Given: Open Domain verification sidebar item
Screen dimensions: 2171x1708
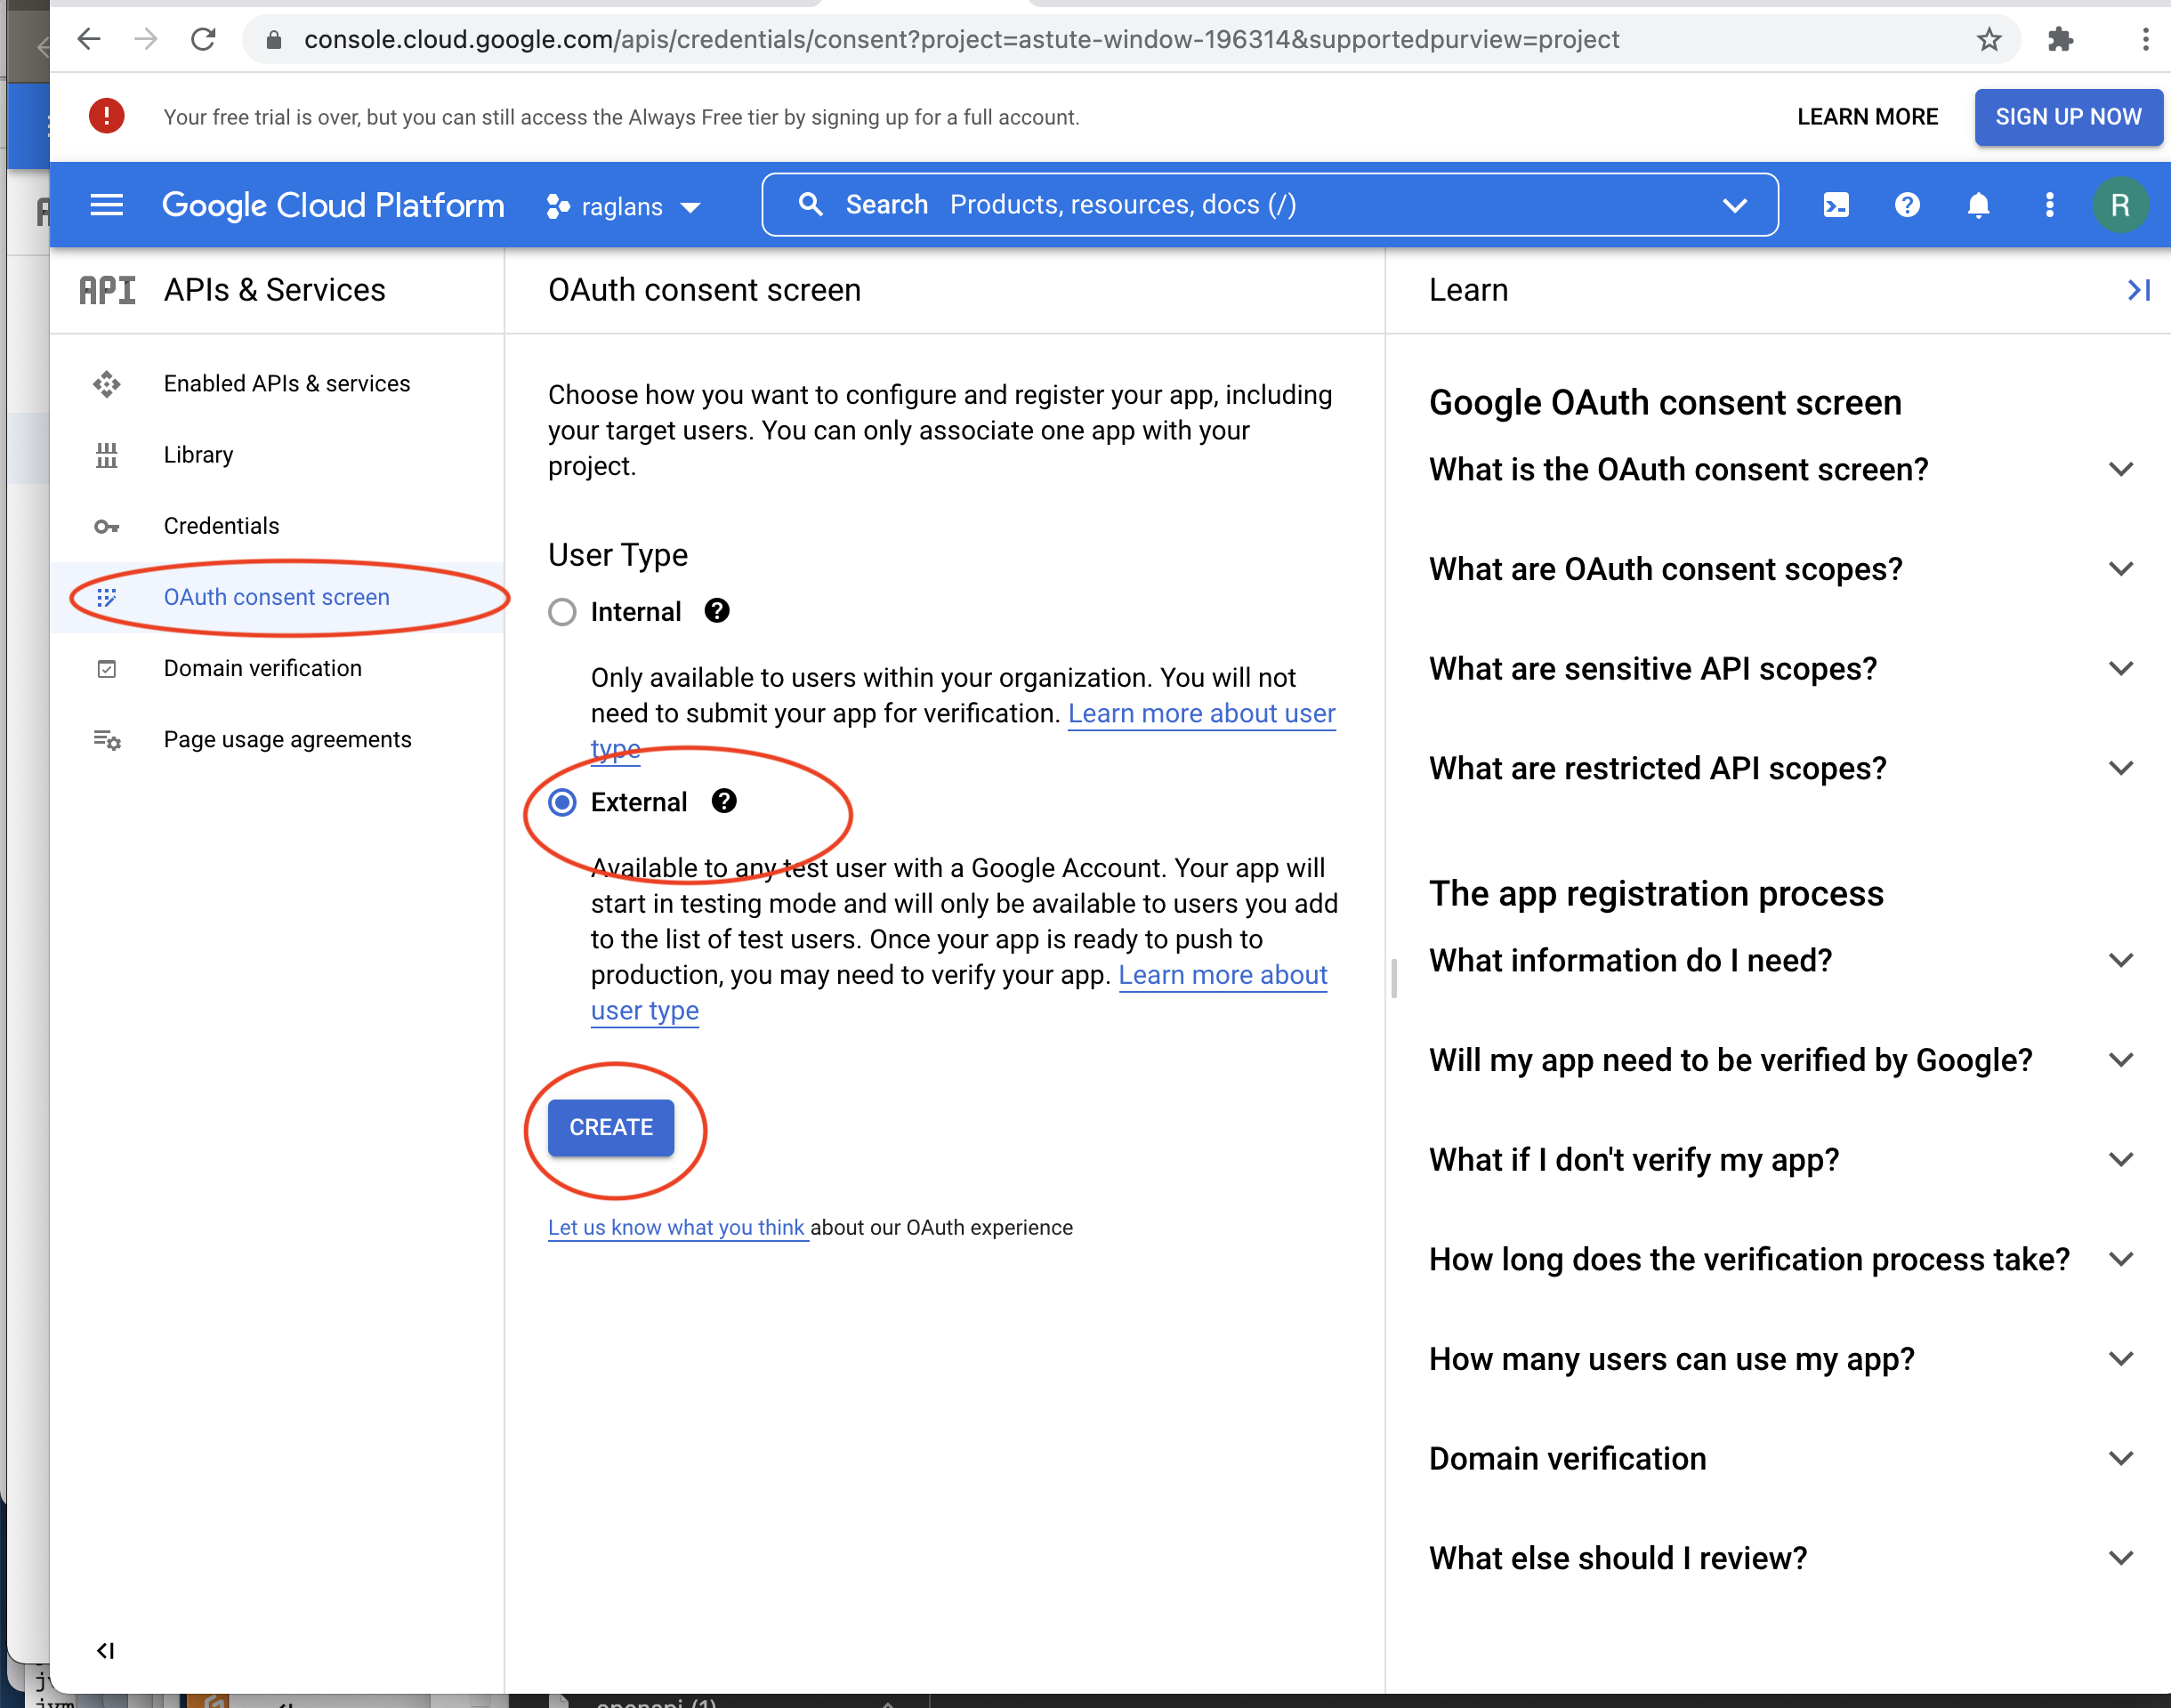Looking at the screenshot, I should (x=262, y=668).
